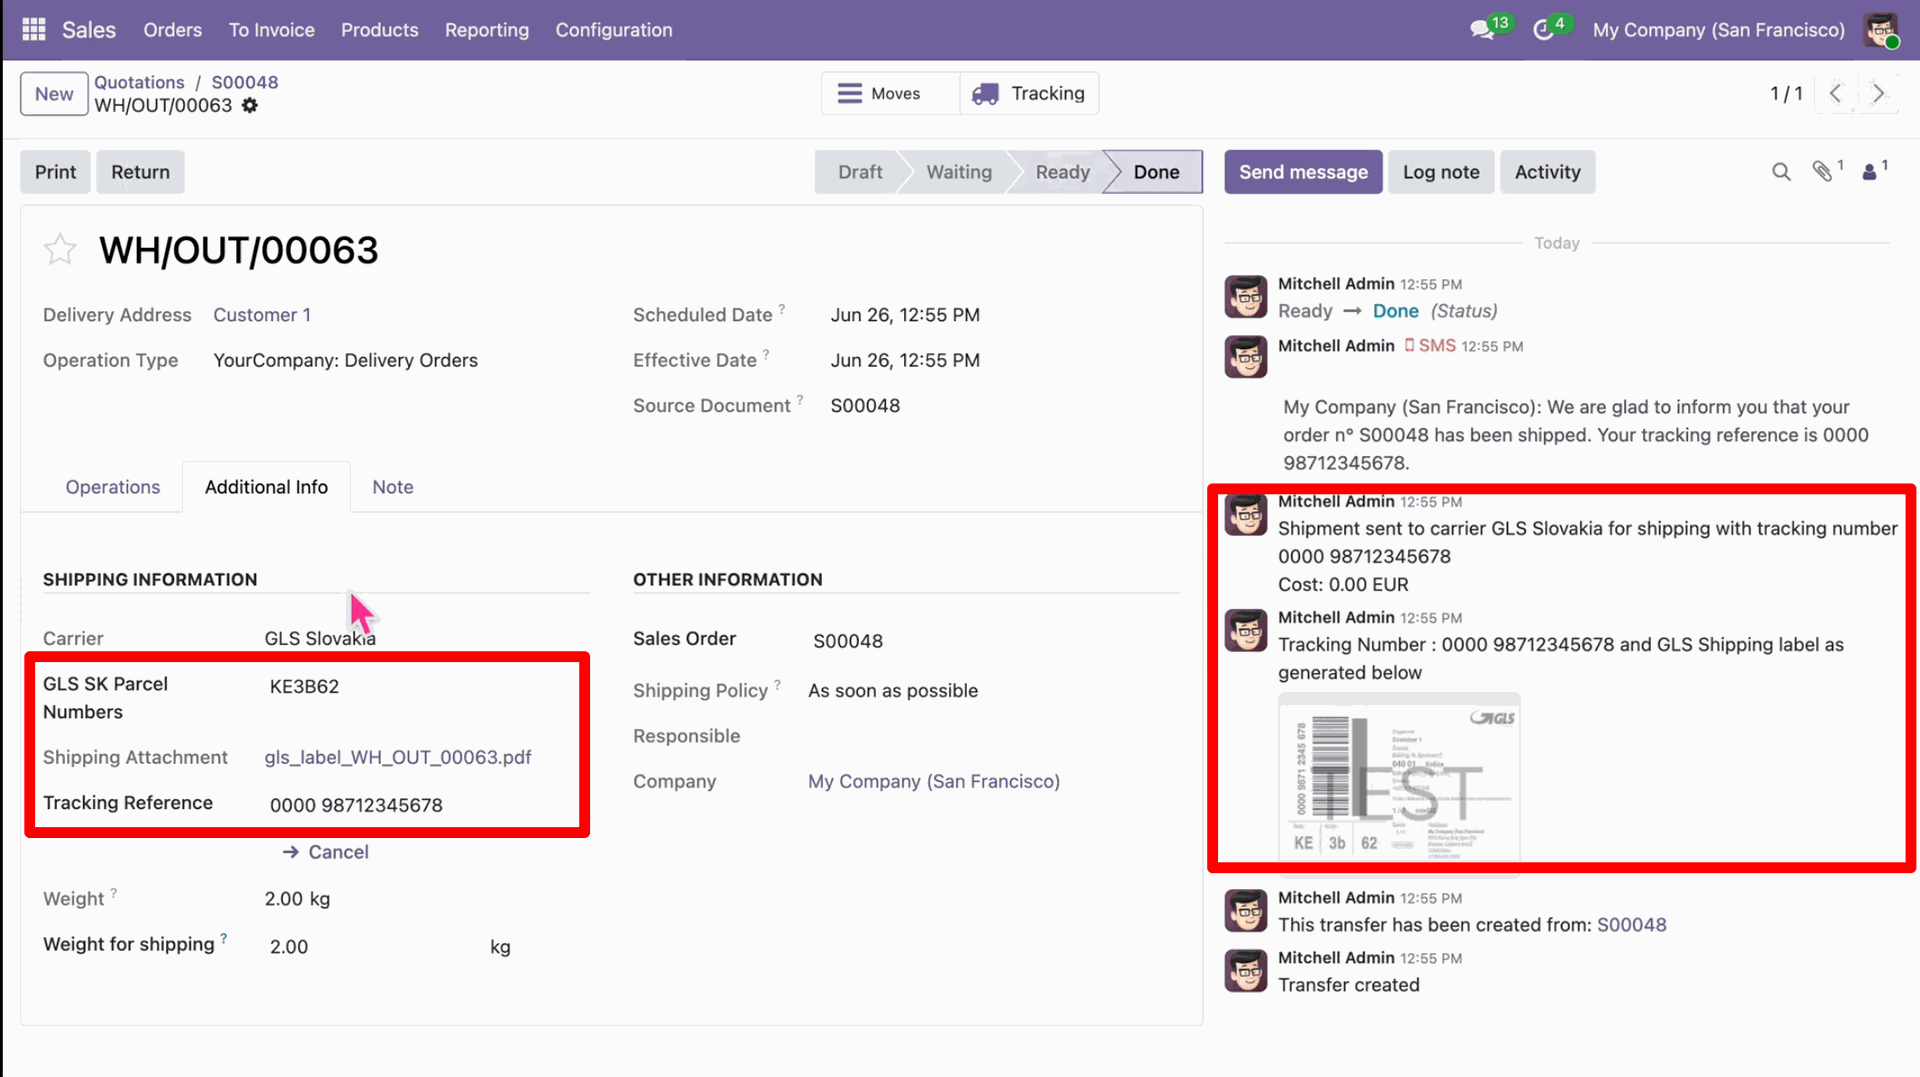Open the attachments paperclip icon
This screenshot has width=1920, height=1077.
coord(1823,172)
